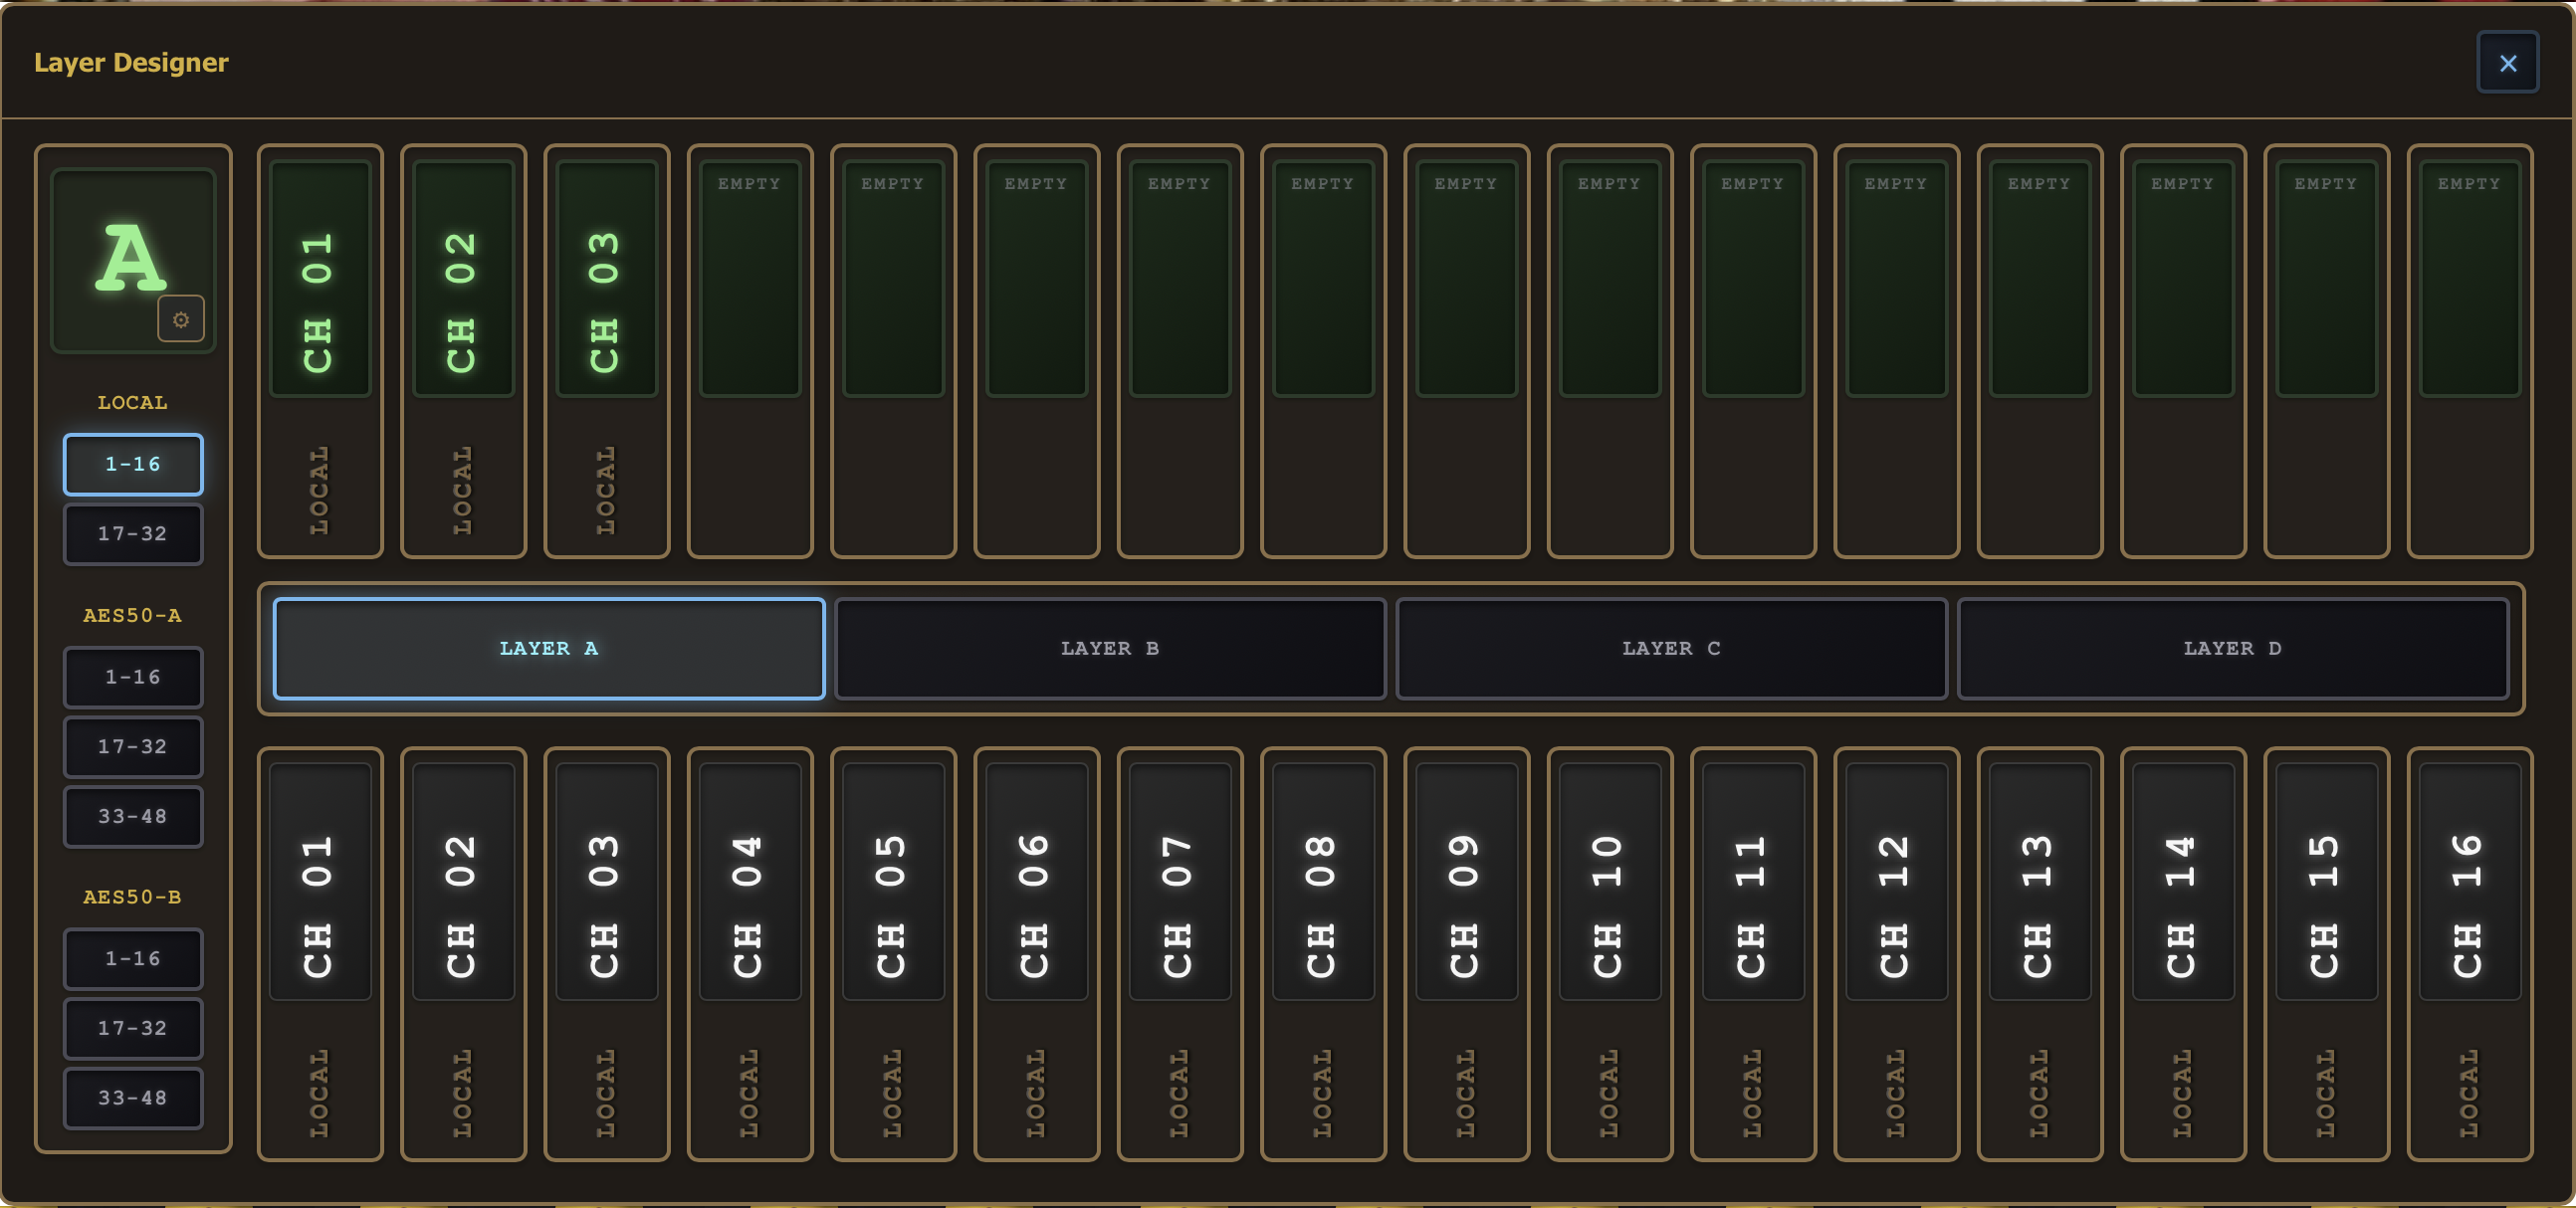Switch to the LAYER C tab
The height and width of the screenshot is (1208, 2576).
[1670, 648]
